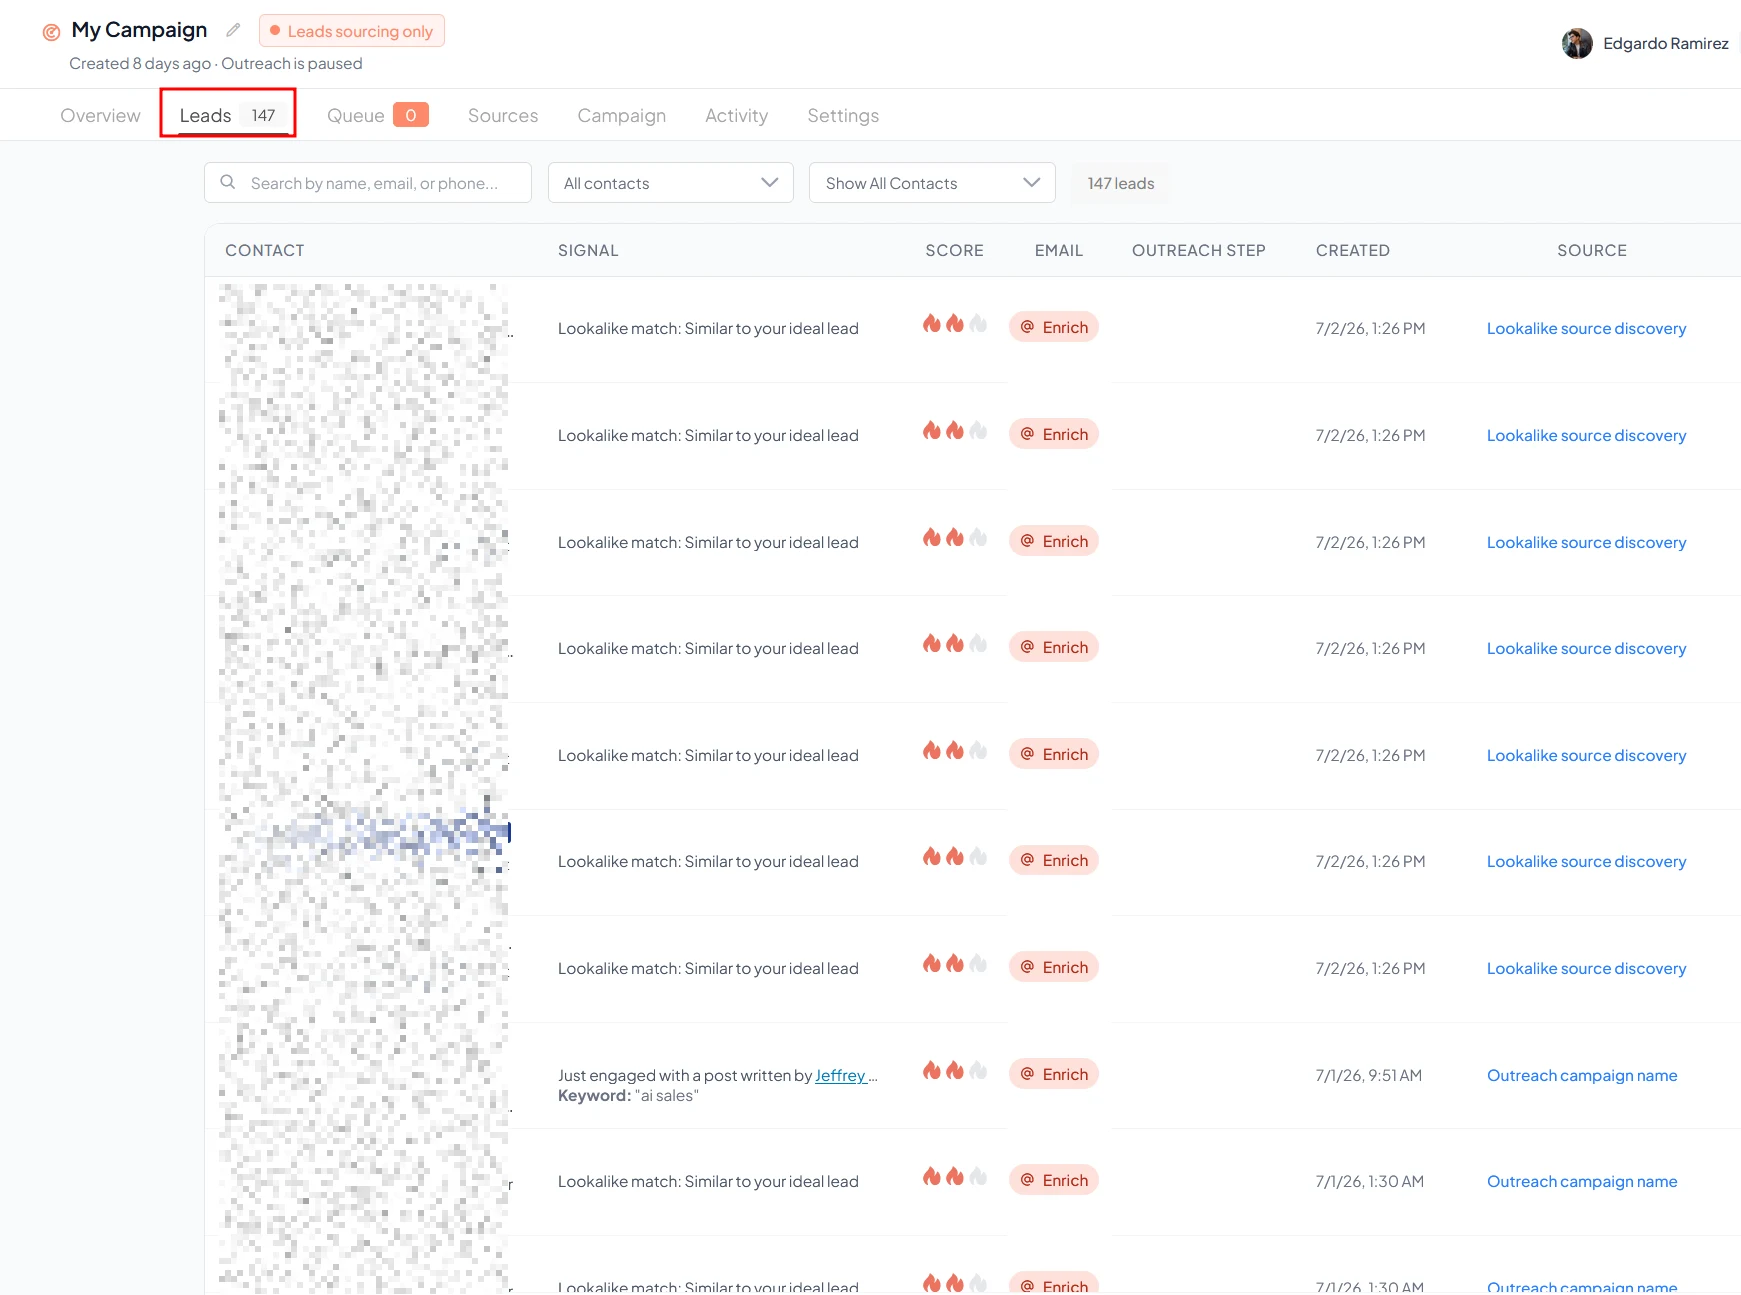The image size is (1741, 1295).
Task: Open Lookalike source discovery link in fourth row
Action: [1586, 648]
